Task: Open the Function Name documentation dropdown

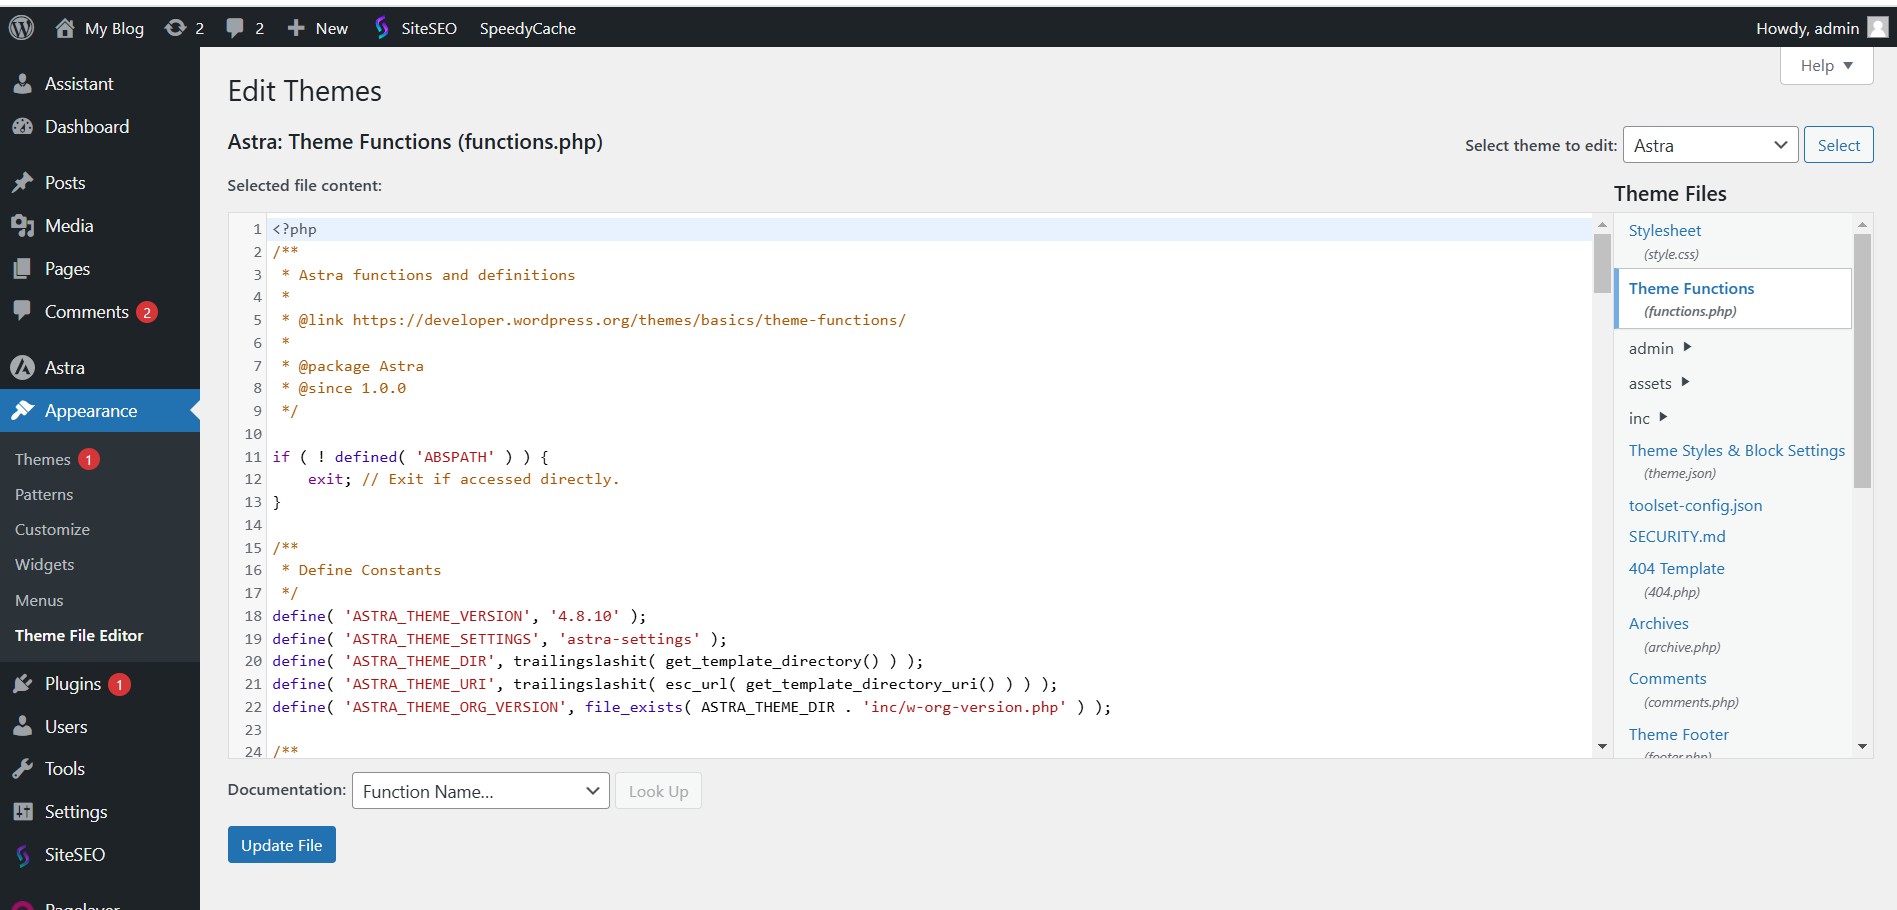Action: pos(480,791)
